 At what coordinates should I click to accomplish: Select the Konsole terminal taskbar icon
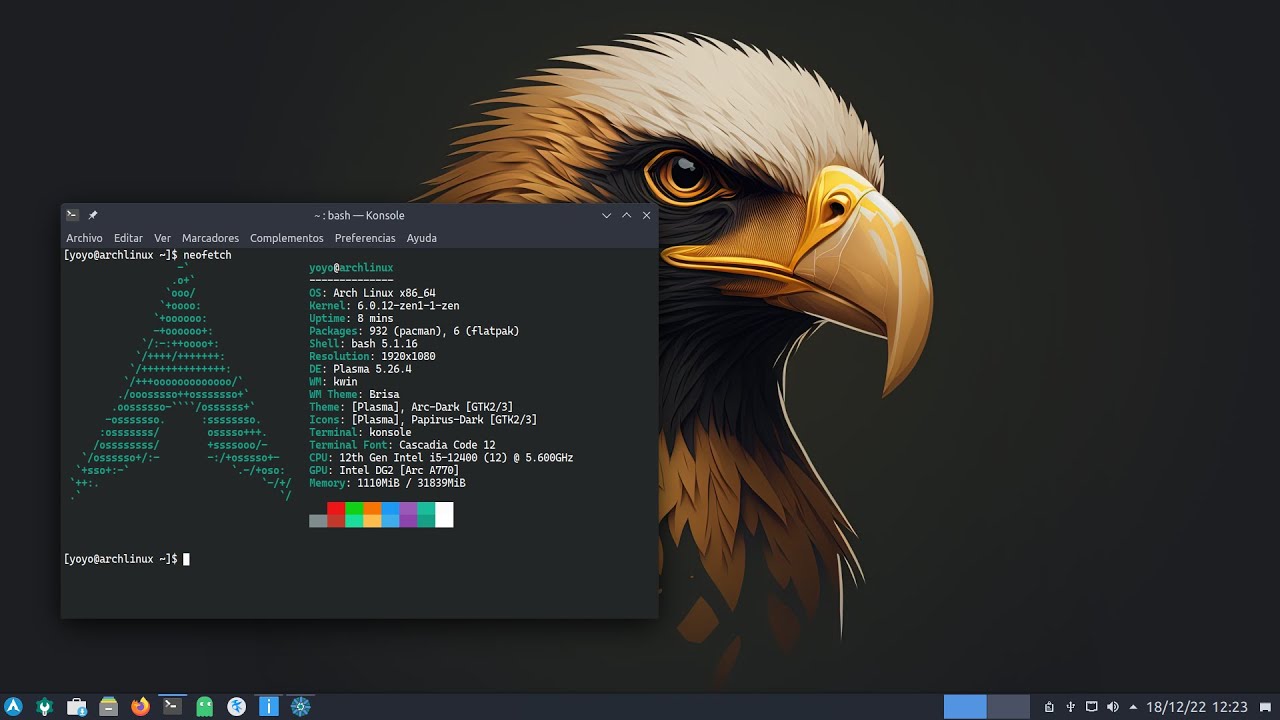pyautogui.click(x=173, y=707)
